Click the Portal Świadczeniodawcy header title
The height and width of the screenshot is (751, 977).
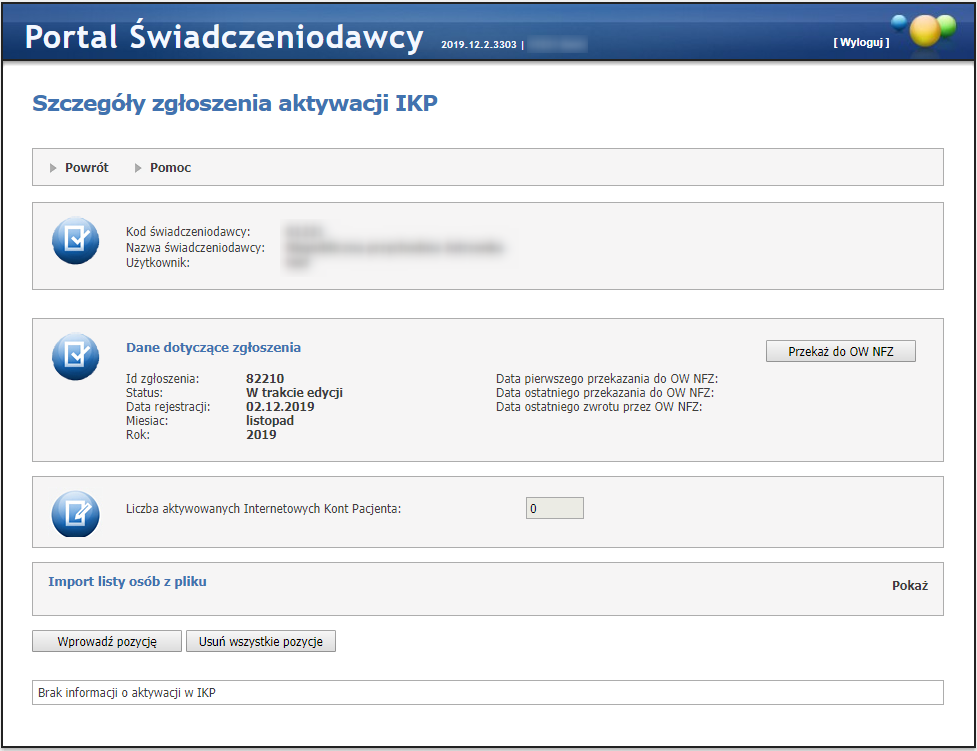click(224, 37)
